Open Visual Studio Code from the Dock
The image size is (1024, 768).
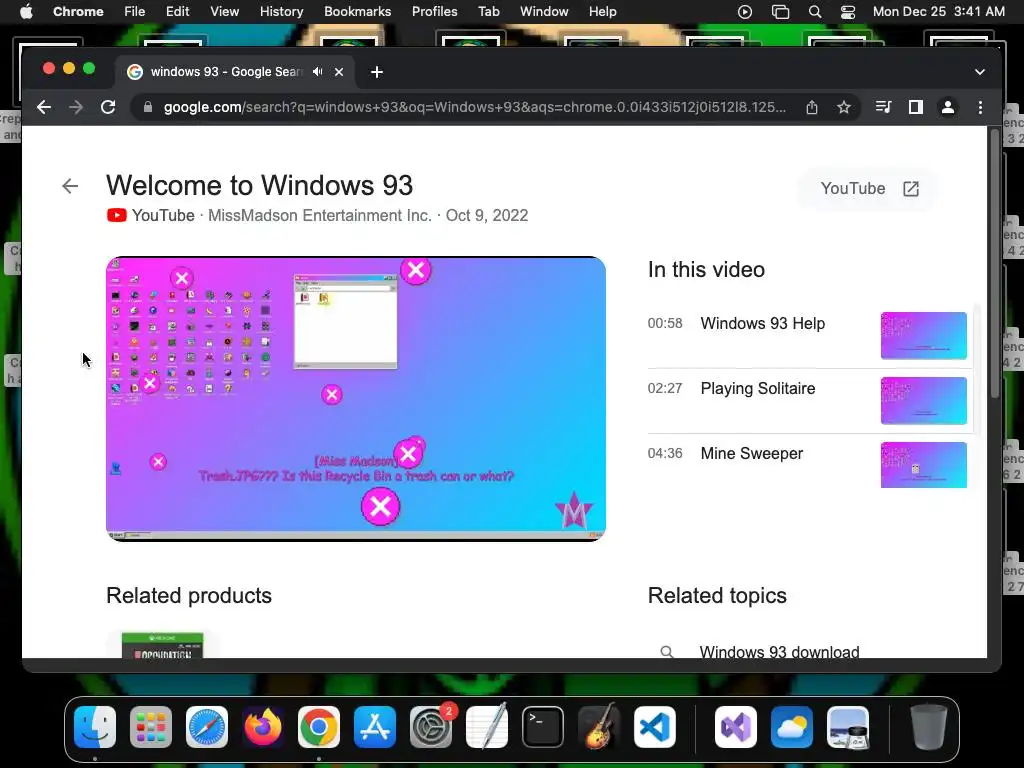point(655,727)
